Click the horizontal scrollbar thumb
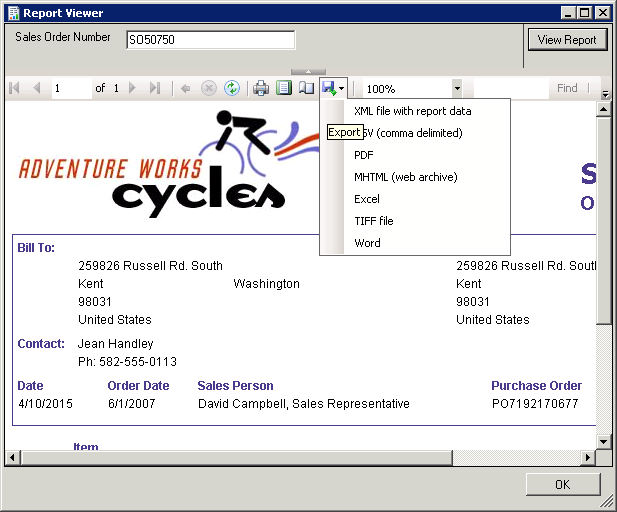Image resolution: width=617 pixels, height=512 pixels. [x=237, y=457]
